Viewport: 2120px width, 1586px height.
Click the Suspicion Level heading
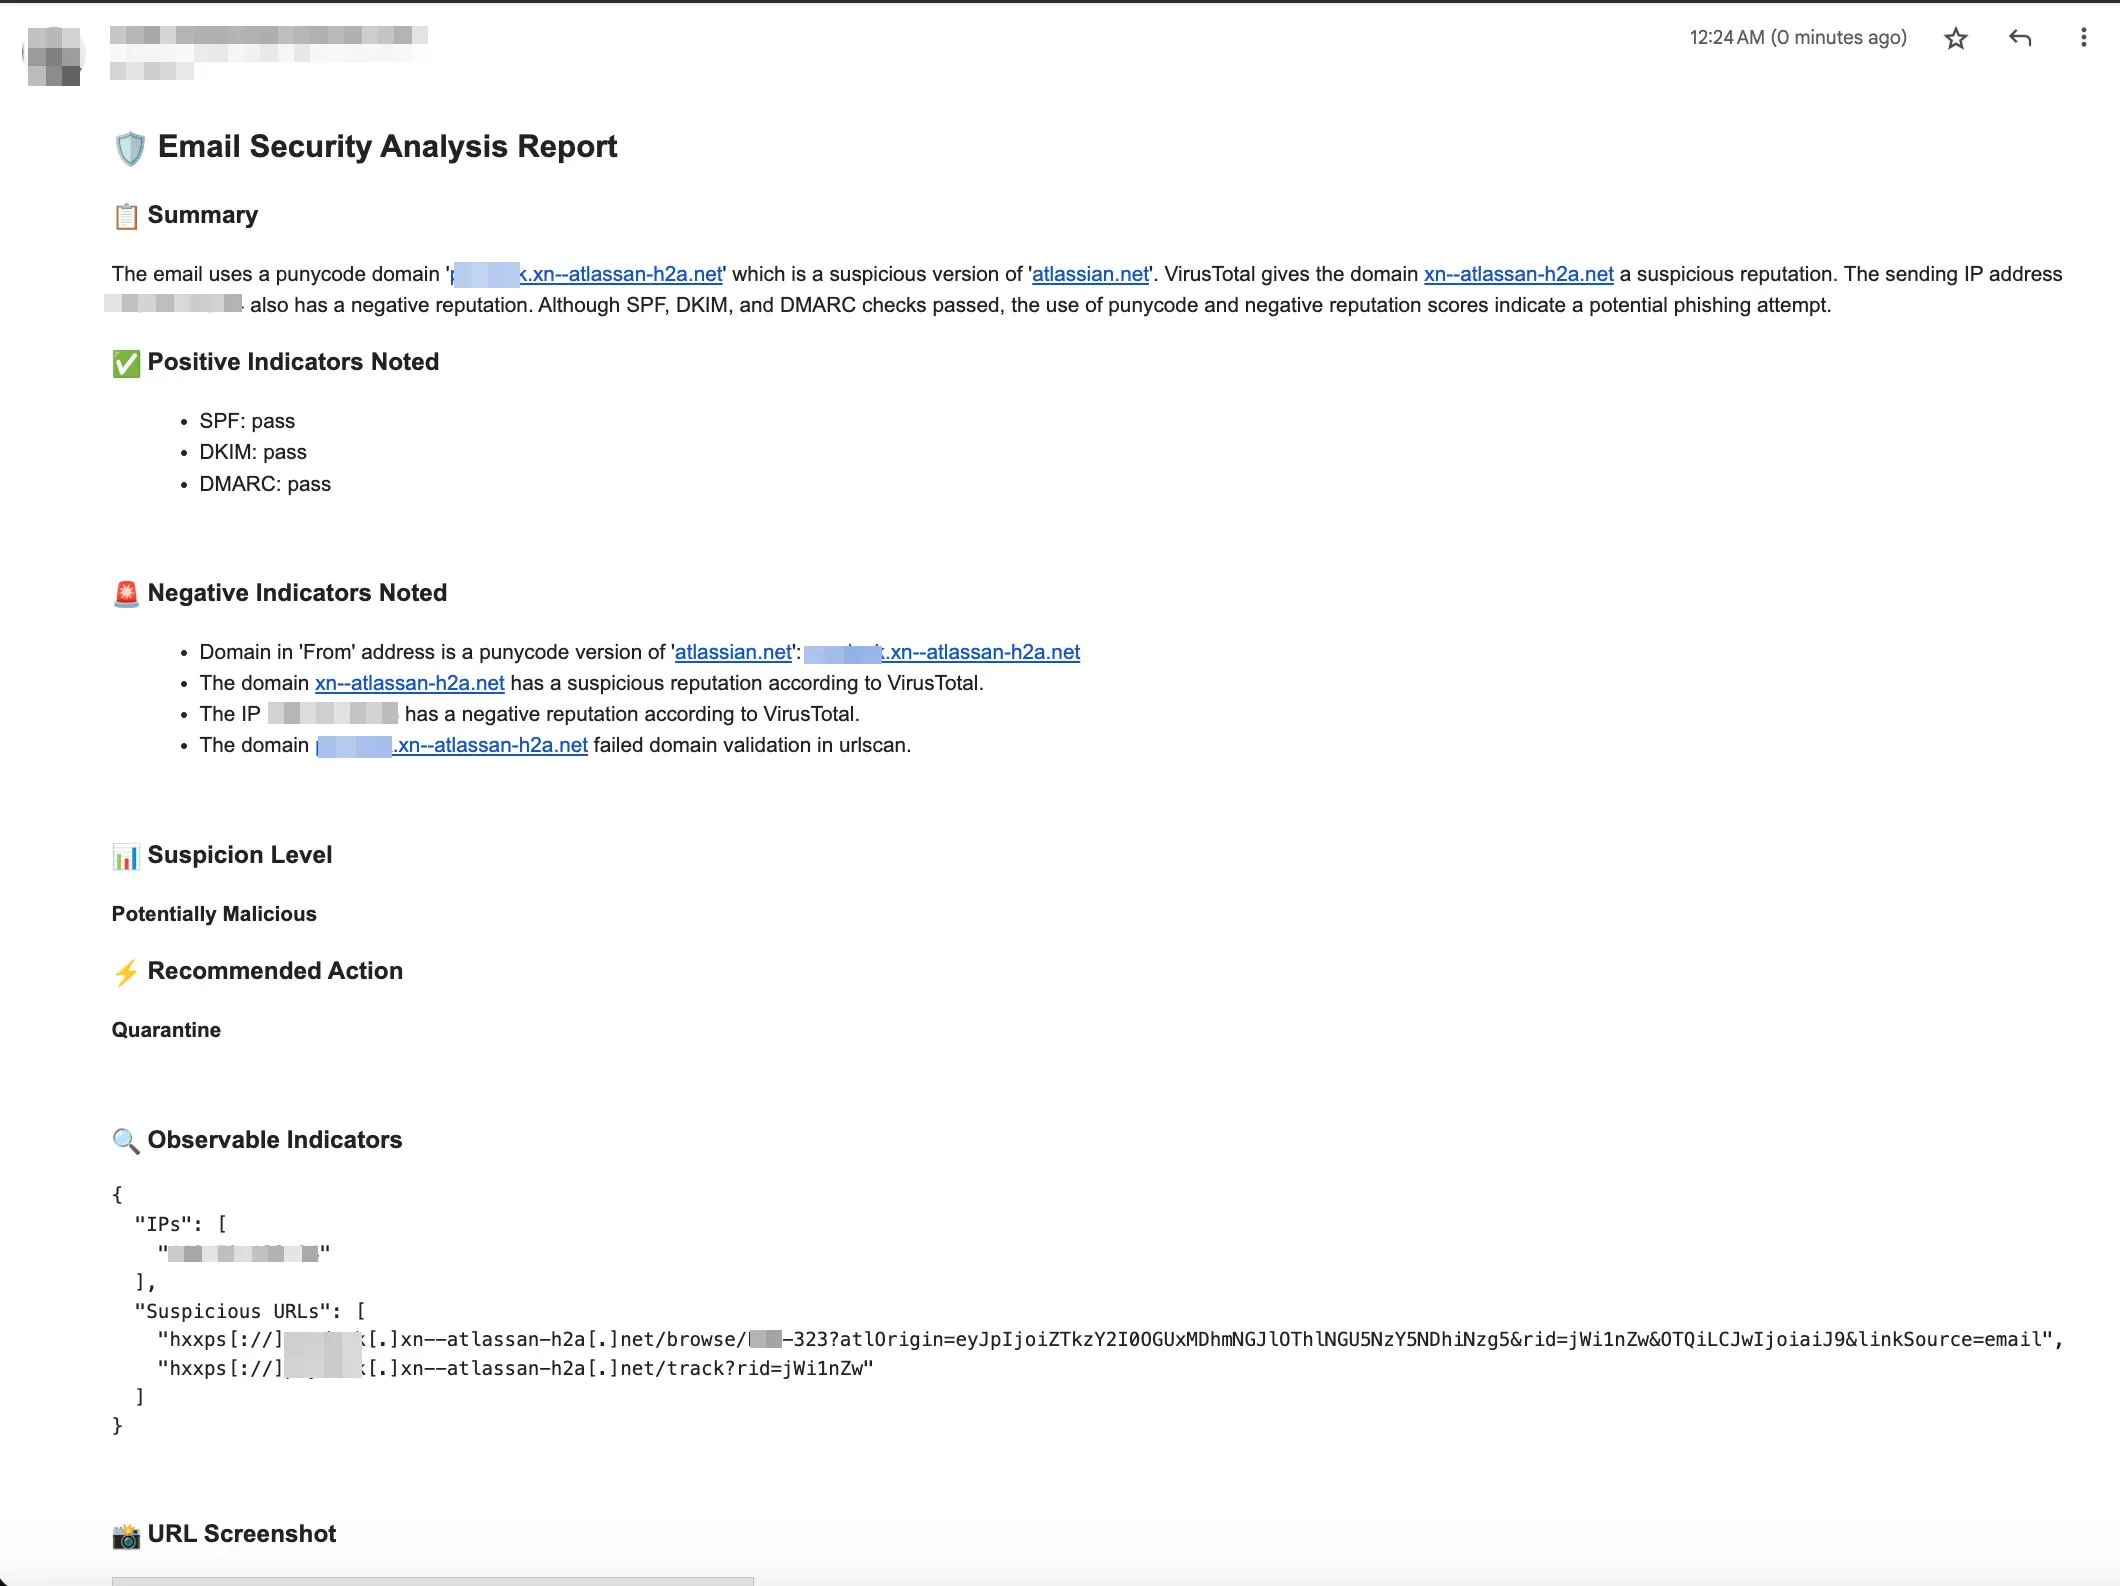(x=240, y=855)
